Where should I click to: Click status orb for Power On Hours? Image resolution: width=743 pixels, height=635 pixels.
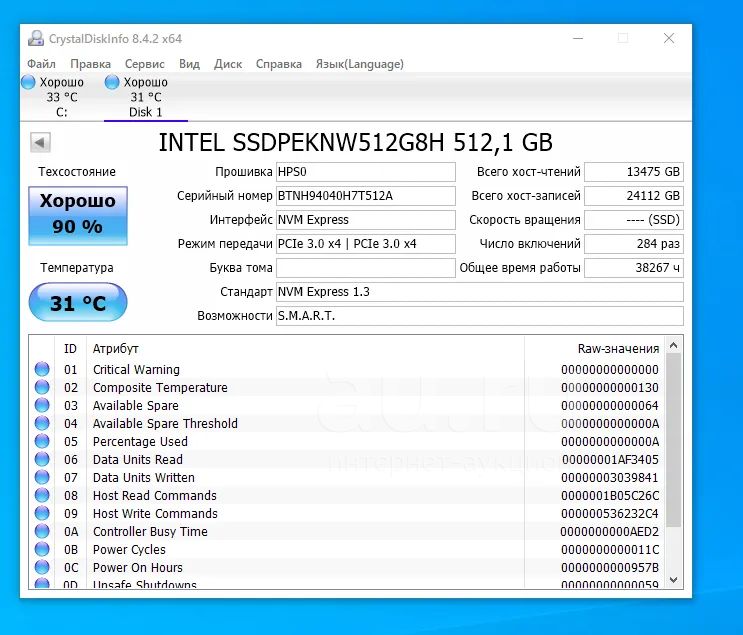point(42,567)
